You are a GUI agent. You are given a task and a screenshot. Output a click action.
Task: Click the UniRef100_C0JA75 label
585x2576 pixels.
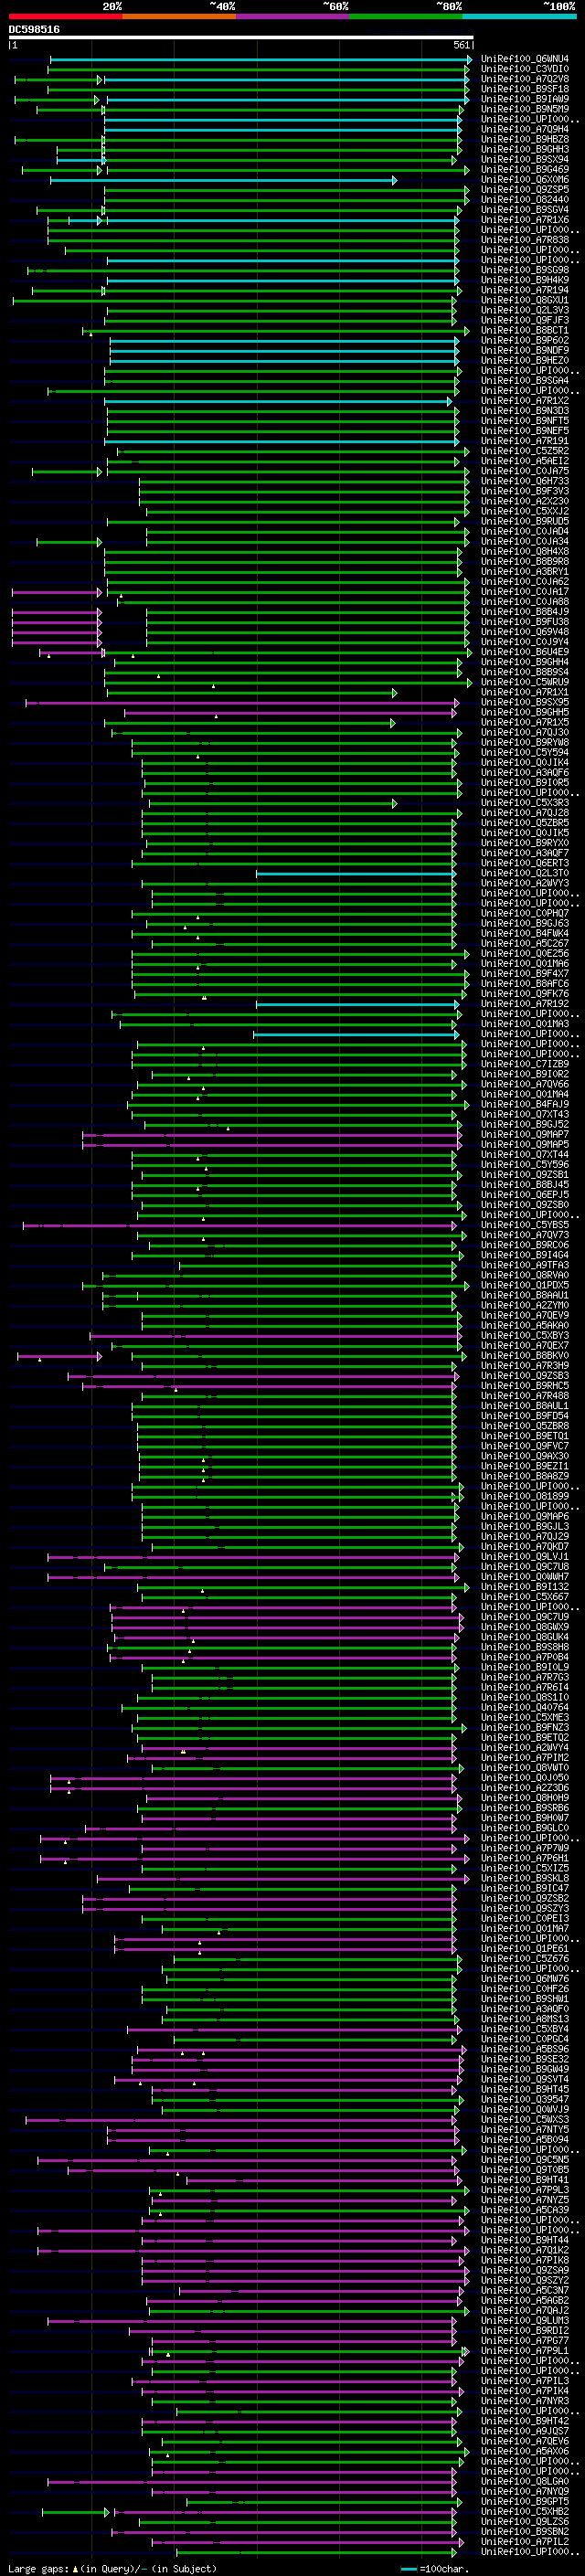coord(525,471)
